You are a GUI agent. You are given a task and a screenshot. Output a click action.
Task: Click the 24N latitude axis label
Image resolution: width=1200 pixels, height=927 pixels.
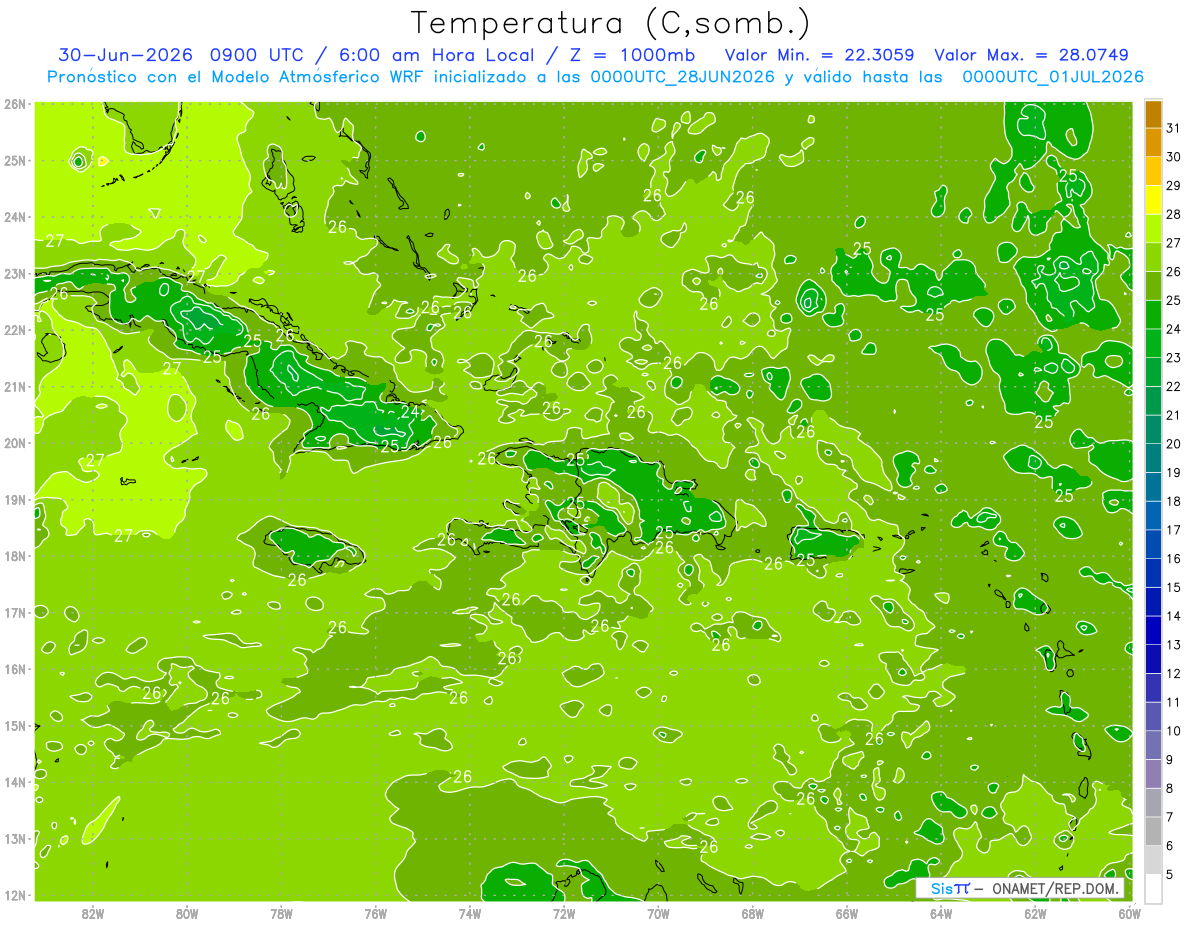pos(15,217)
